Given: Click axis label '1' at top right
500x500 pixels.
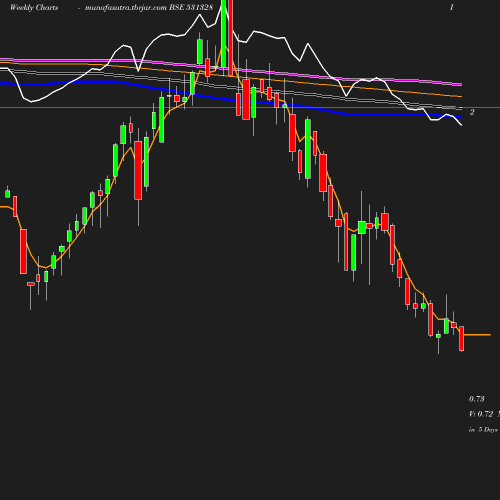Looking at the screenshot, I should coord(452,7).
